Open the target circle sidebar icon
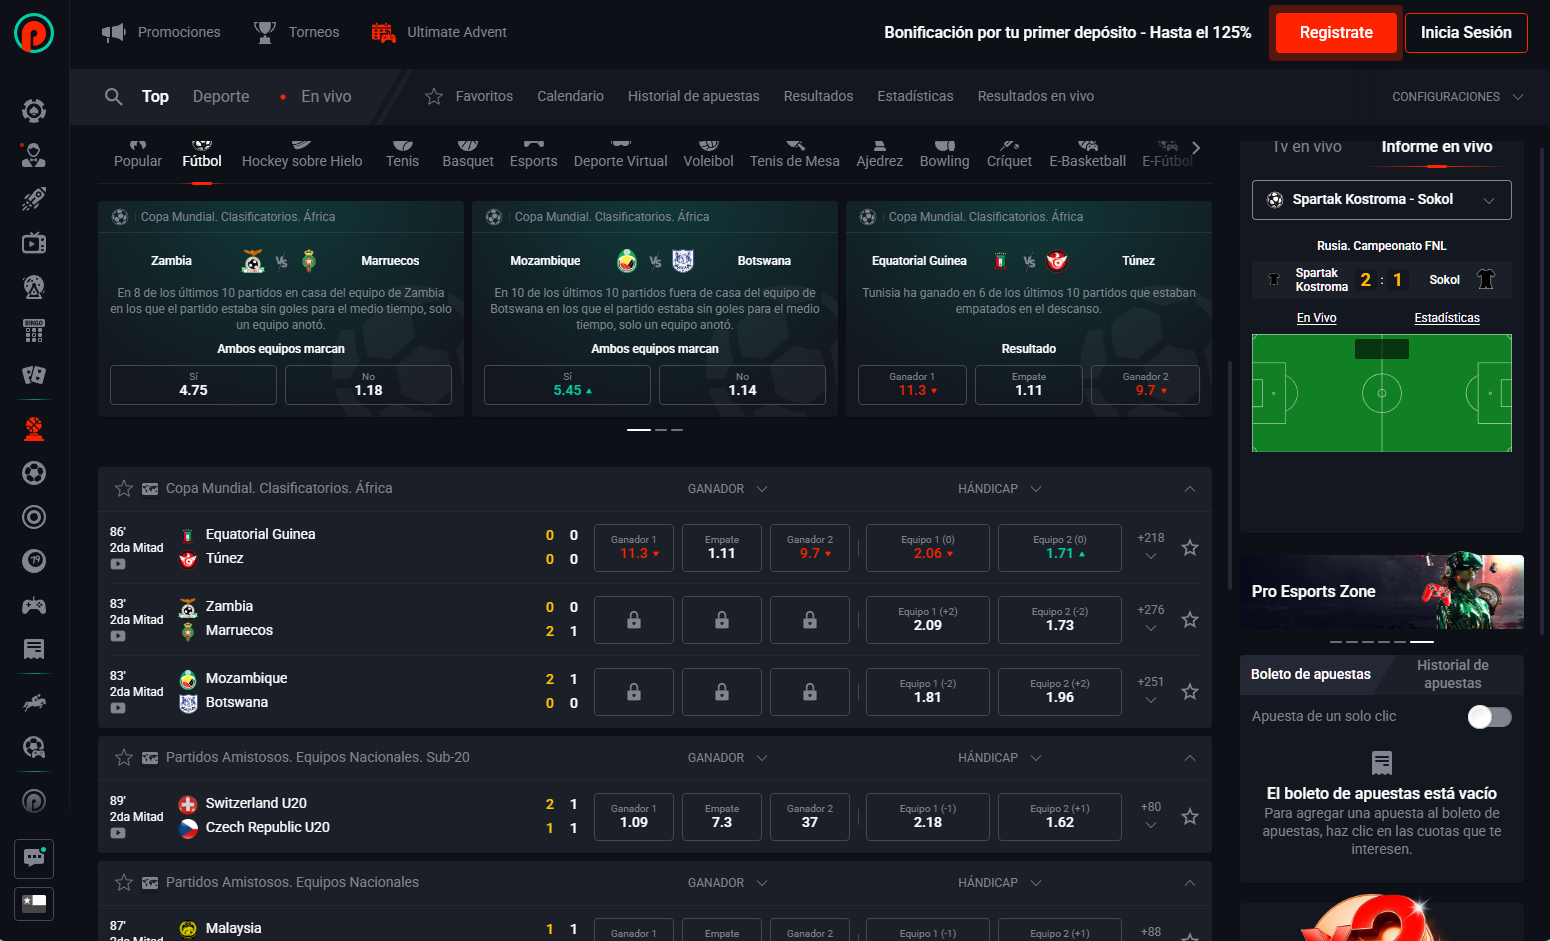The width and height of the screenshot is (1550, 941). click(x=34, y=517)
